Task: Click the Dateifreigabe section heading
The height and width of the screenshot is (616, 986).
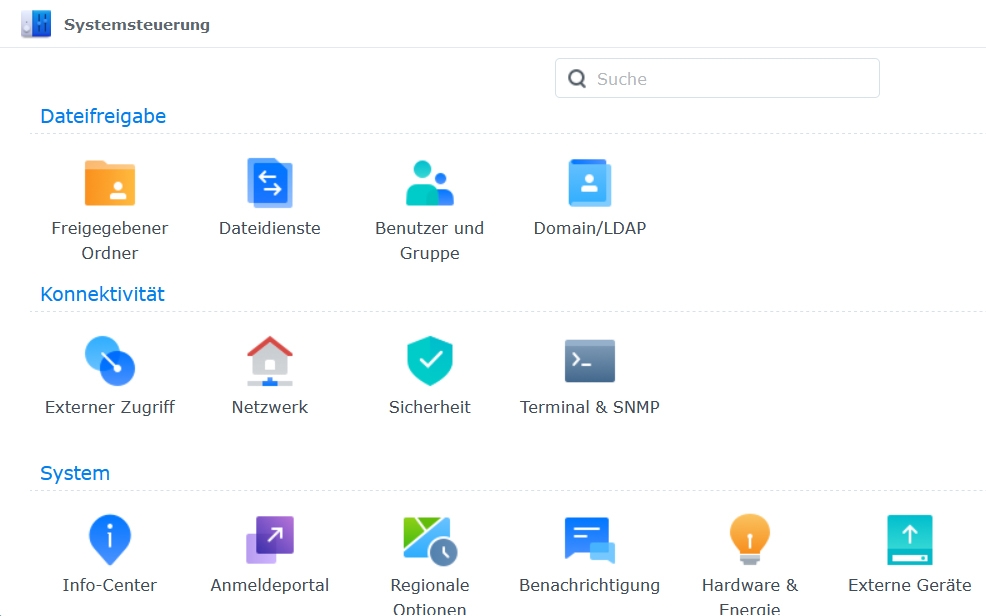Action: tap(103, 116)
